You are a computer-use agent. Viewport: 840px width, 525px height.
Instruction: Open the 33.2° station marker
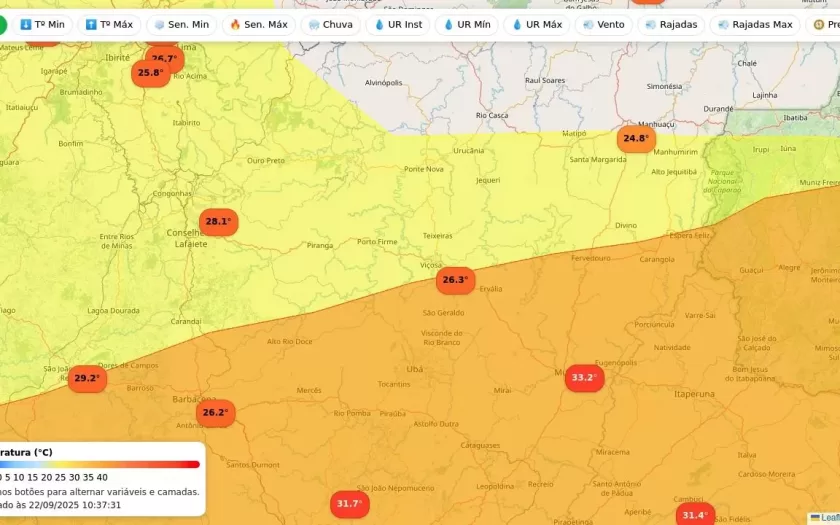tap(584, 378)
